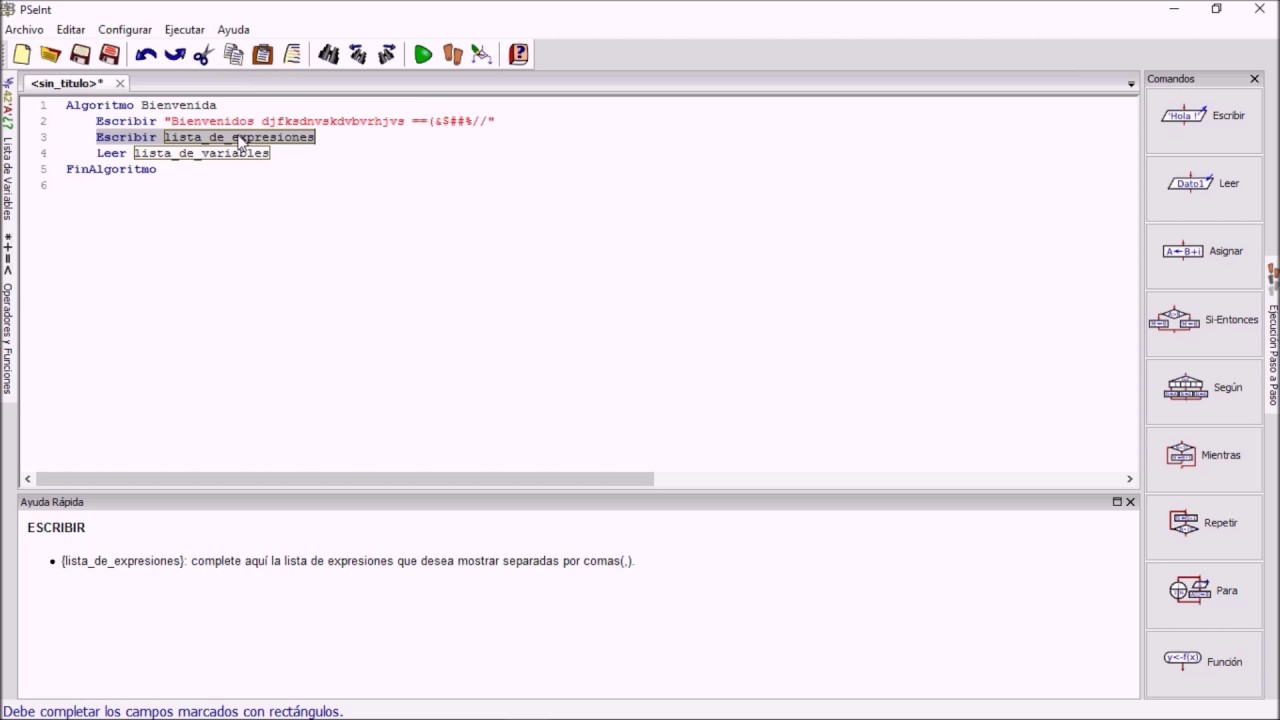The image size is (1280, 720).
Task: Copy the selection with the copy icon
Action: click(x=234, y=55)
